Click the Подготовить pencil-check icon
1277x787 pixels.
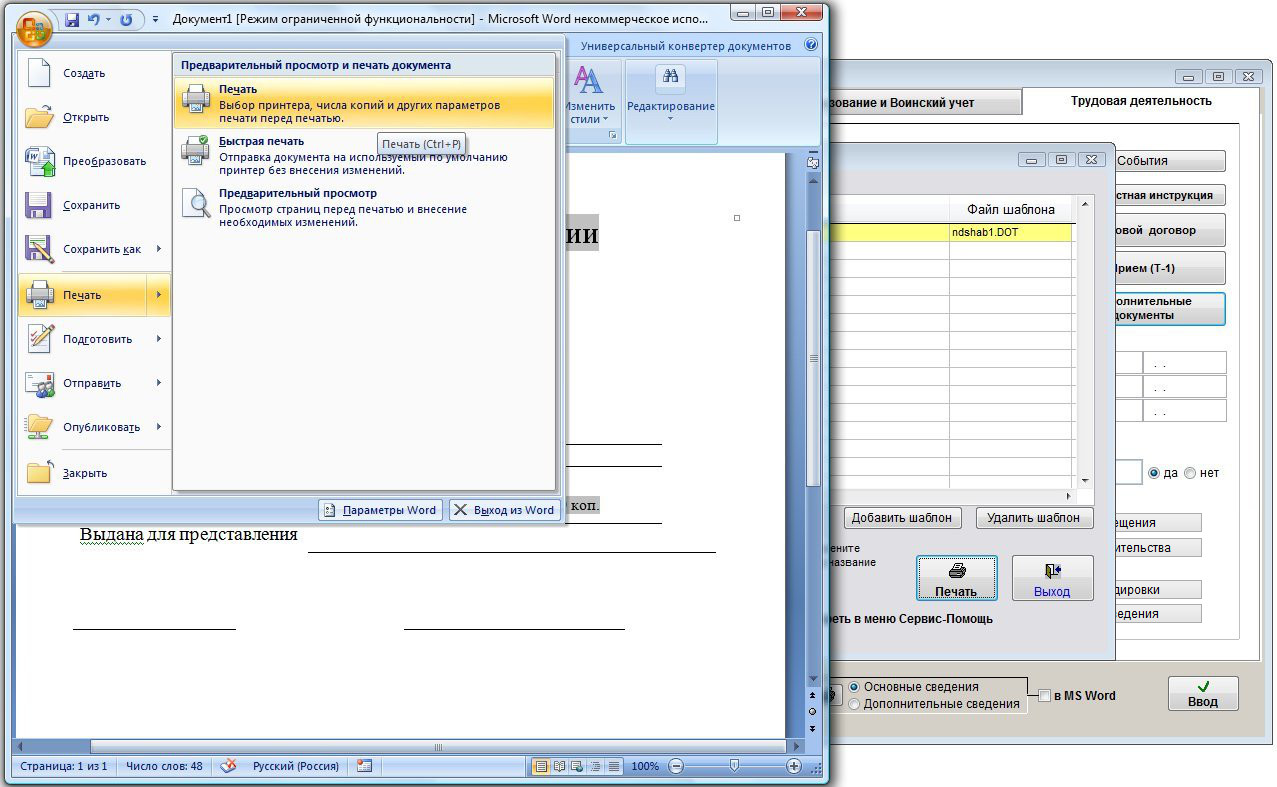pyautogui.click(x=39, y=339)
